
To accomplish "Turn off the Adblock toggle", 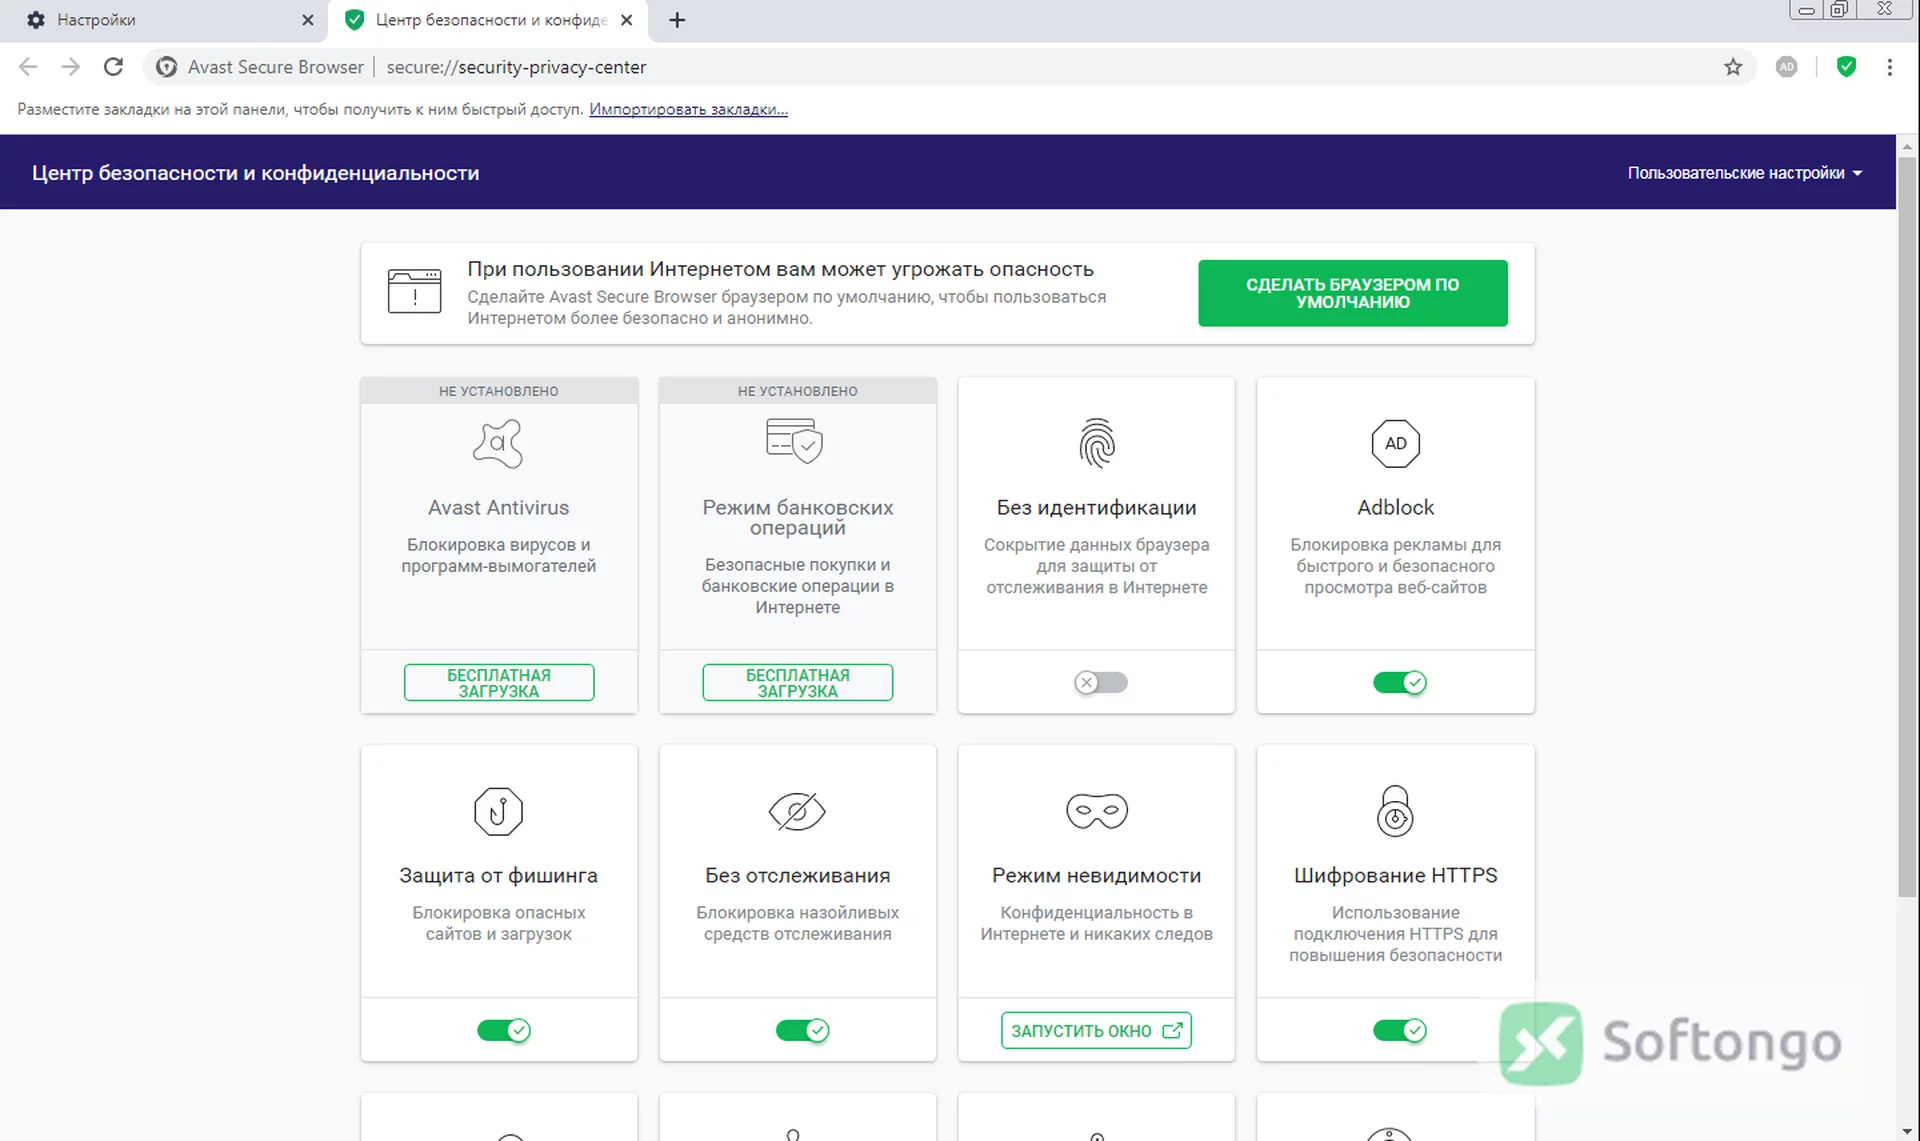I will point(1400,682).
